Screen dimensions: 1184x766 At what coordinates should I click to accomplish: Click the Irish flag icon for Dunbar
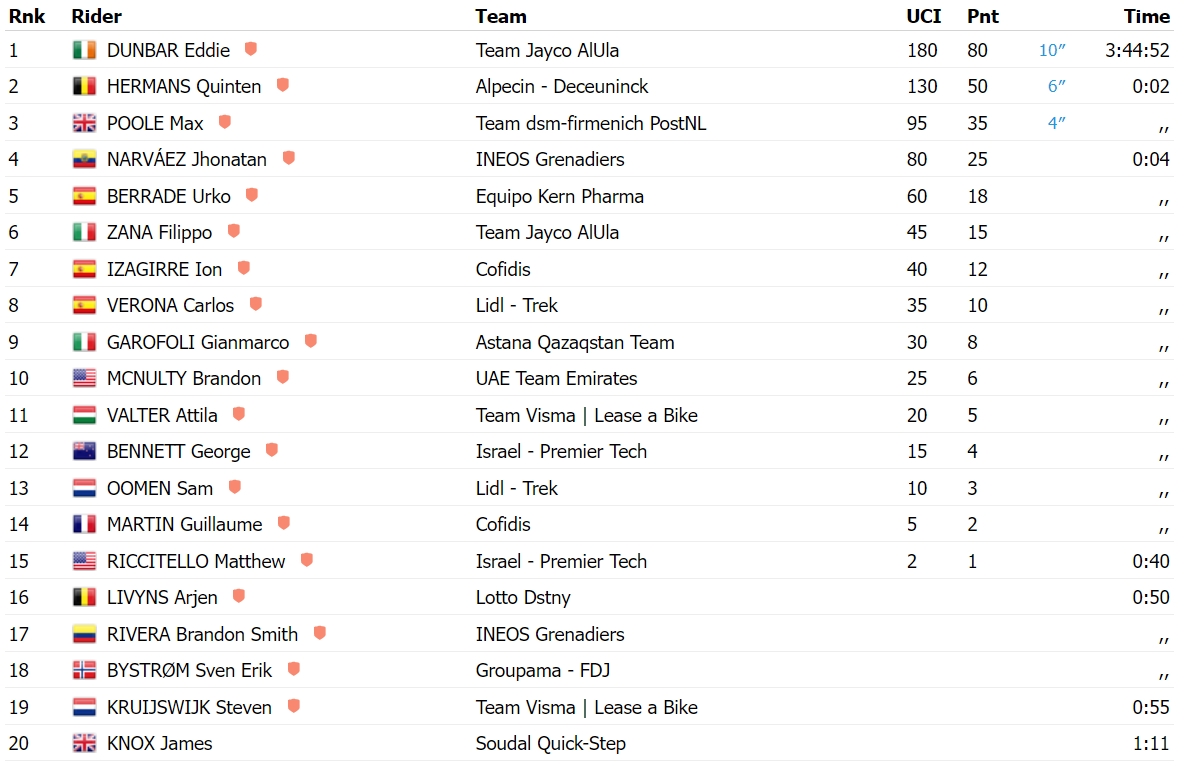[85, 50]
